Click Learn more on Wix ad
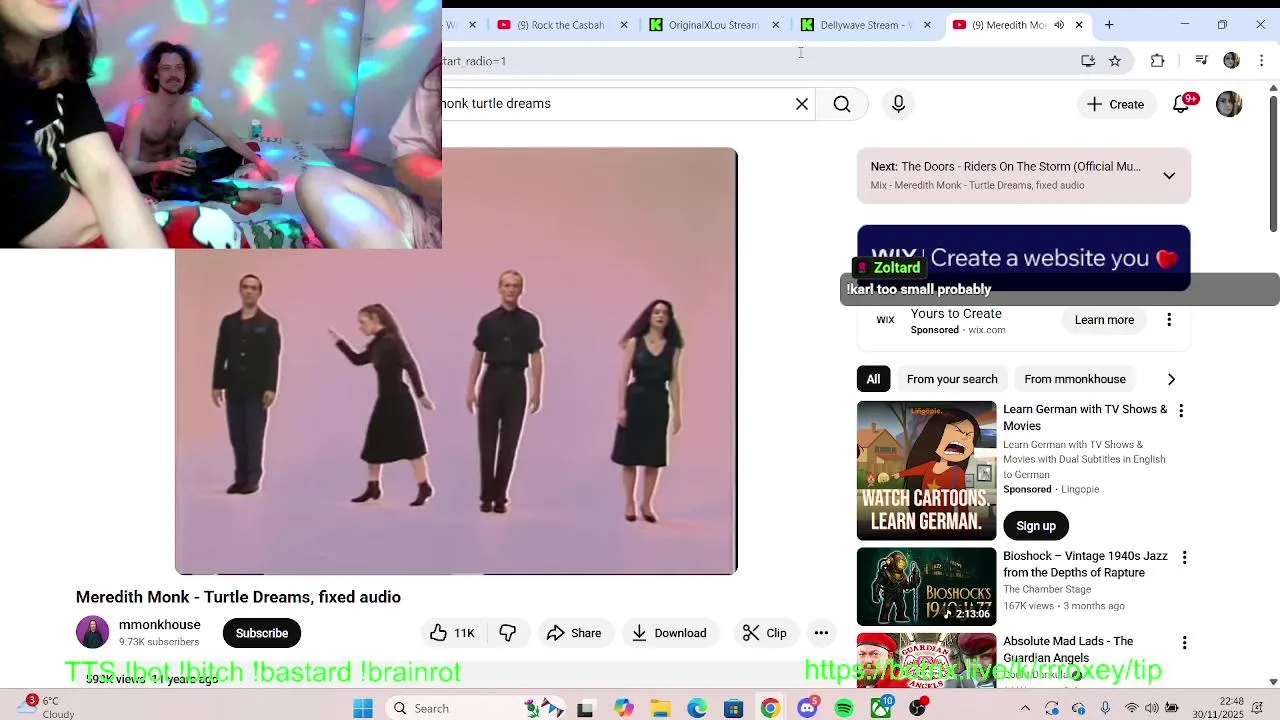 tap(1104, 320)
